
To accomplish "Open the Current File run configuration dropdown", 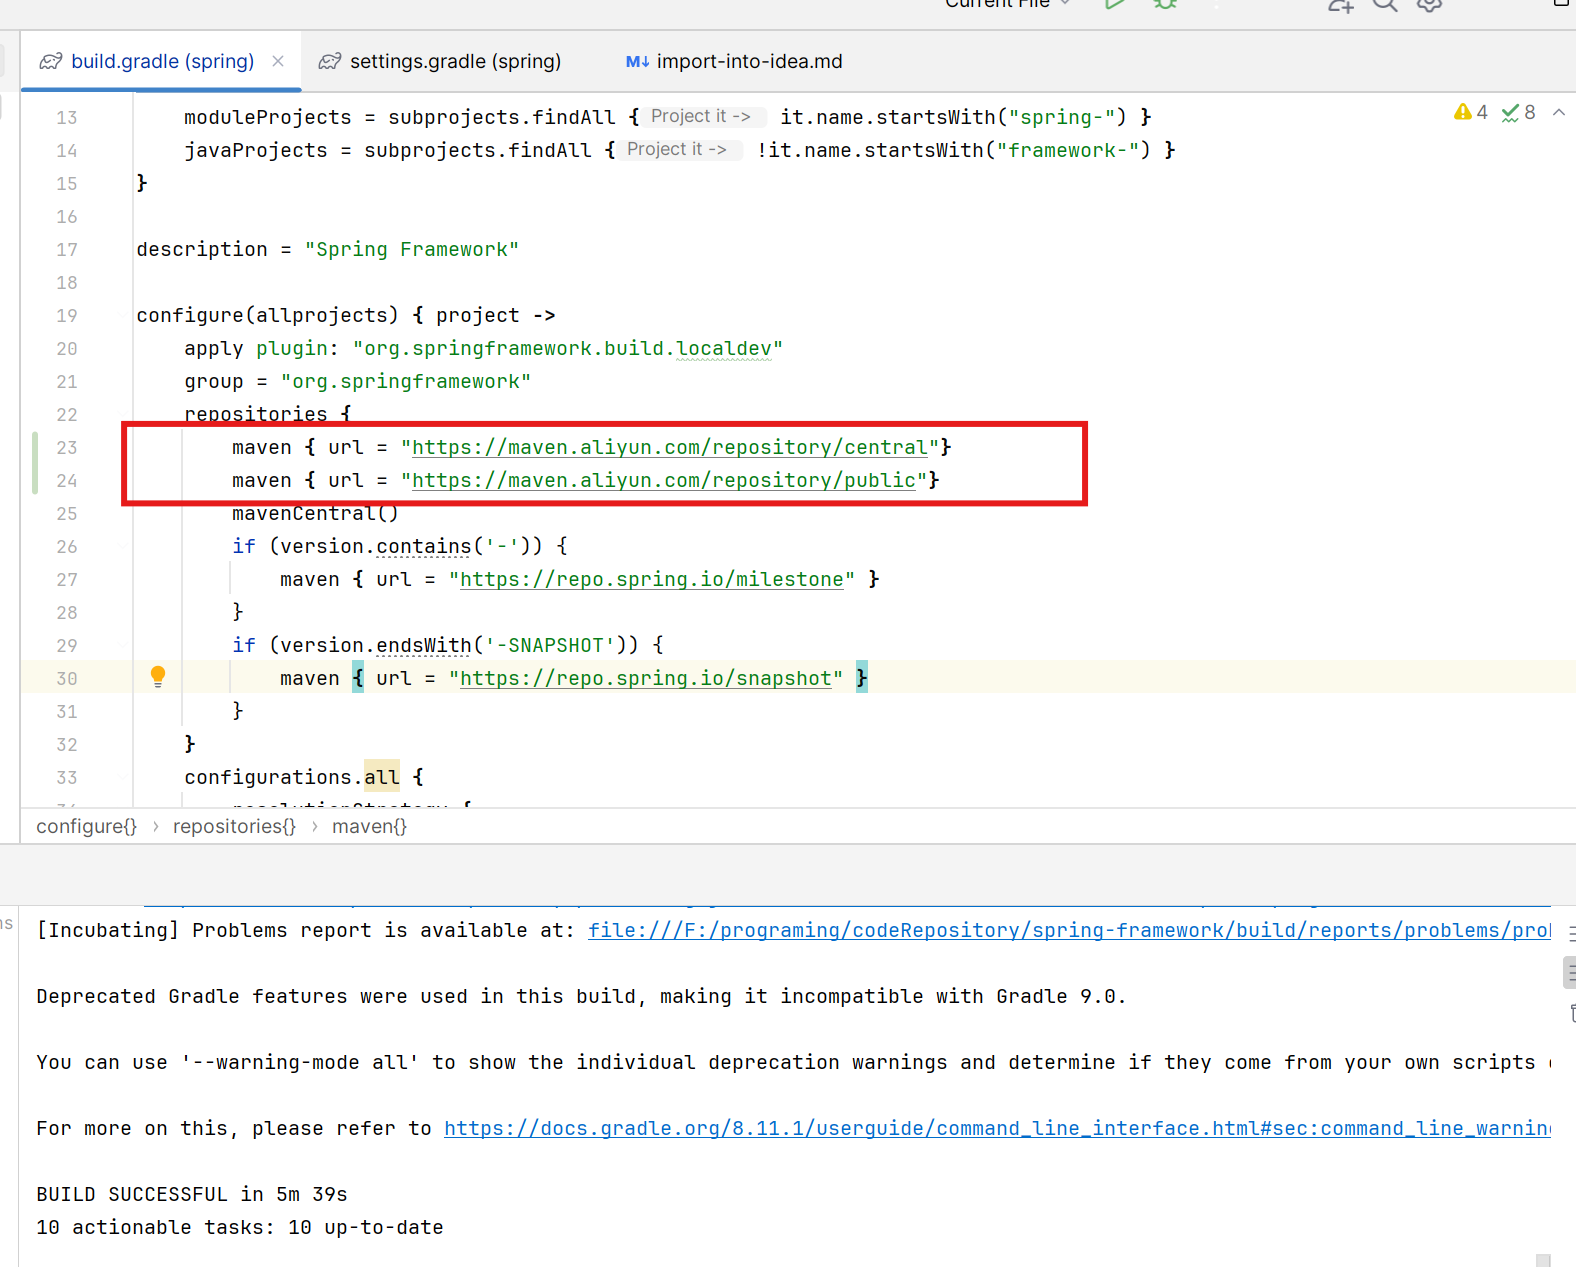I will click(x=1008, y=4).
